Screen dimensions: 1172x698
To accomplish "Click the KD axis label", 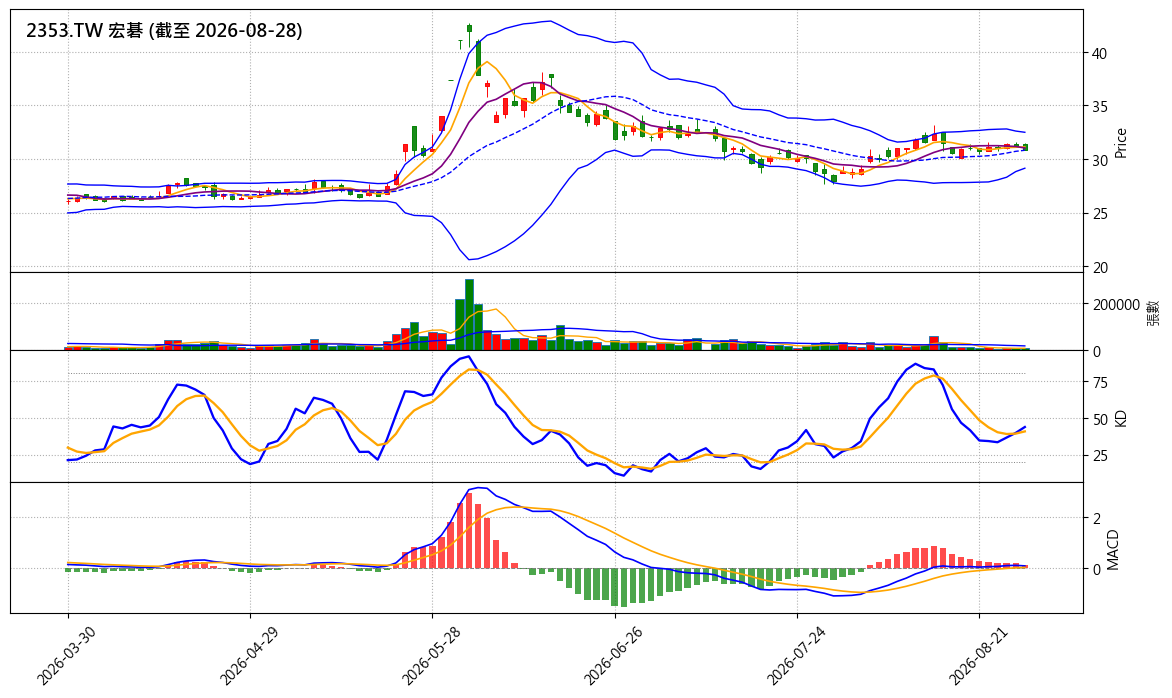I will click(x=1120, y=419).
